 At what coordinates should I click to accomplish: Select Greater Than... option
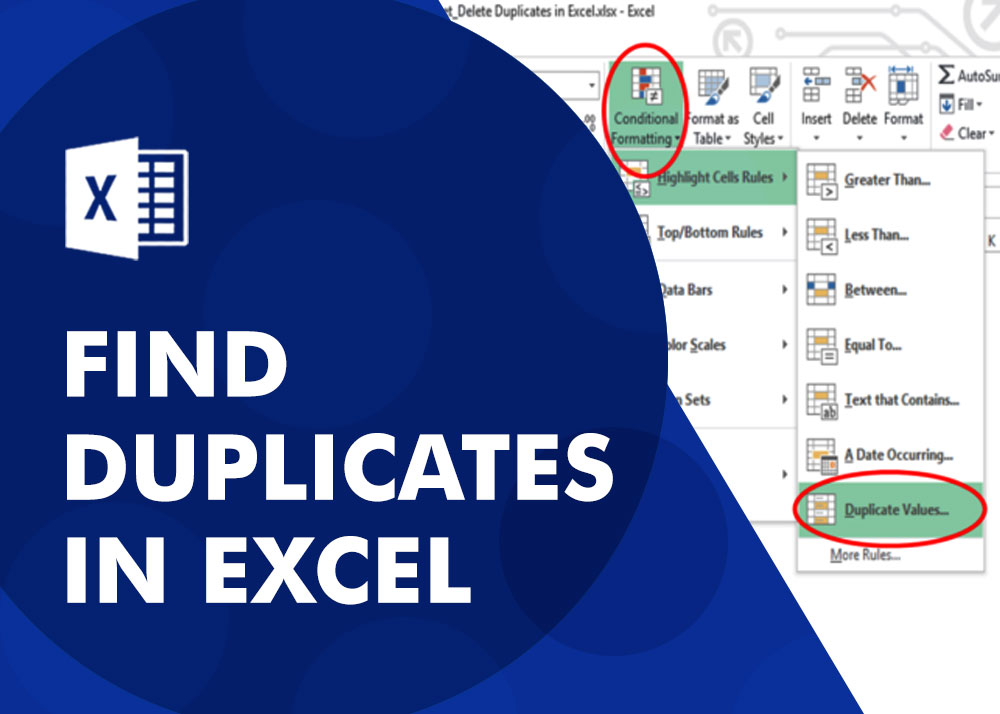[890, 180]
